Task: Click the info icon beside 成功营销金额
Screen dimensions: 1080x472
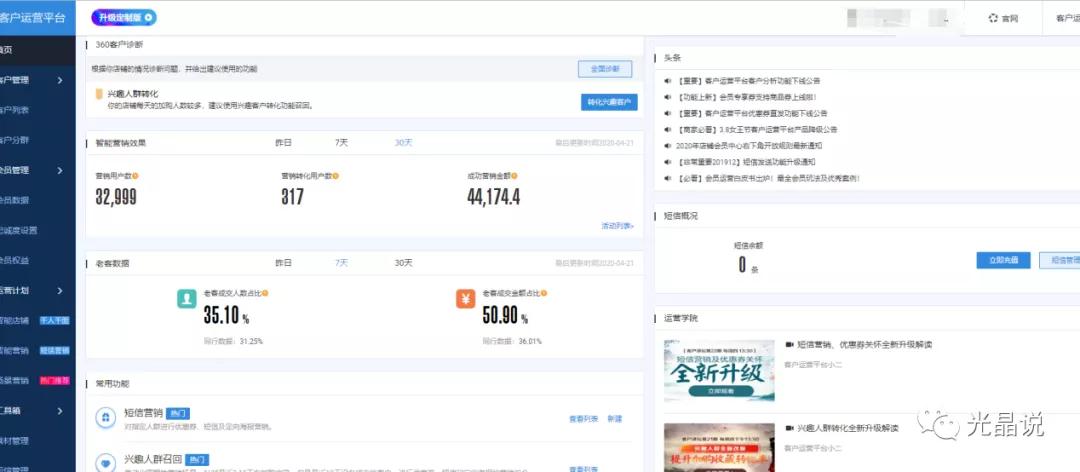Action: point(515,176)
